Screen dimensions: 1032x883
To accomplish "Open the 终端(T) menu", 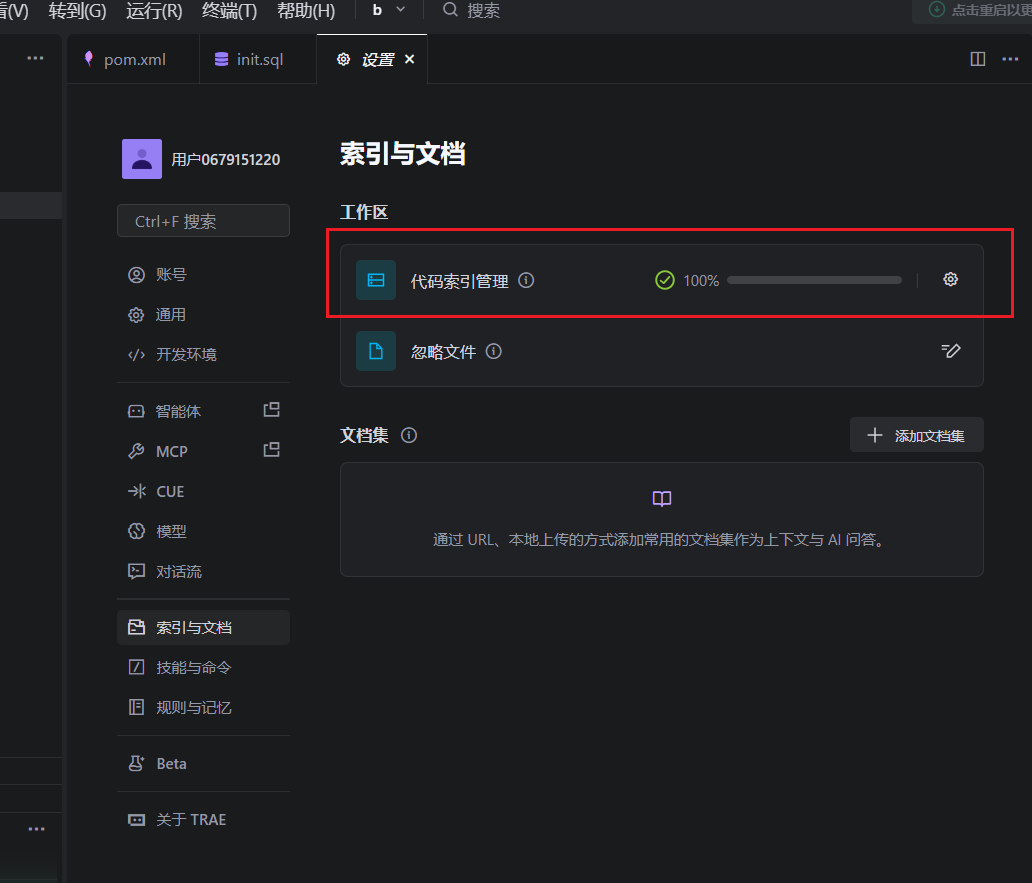I will point(229,11).
